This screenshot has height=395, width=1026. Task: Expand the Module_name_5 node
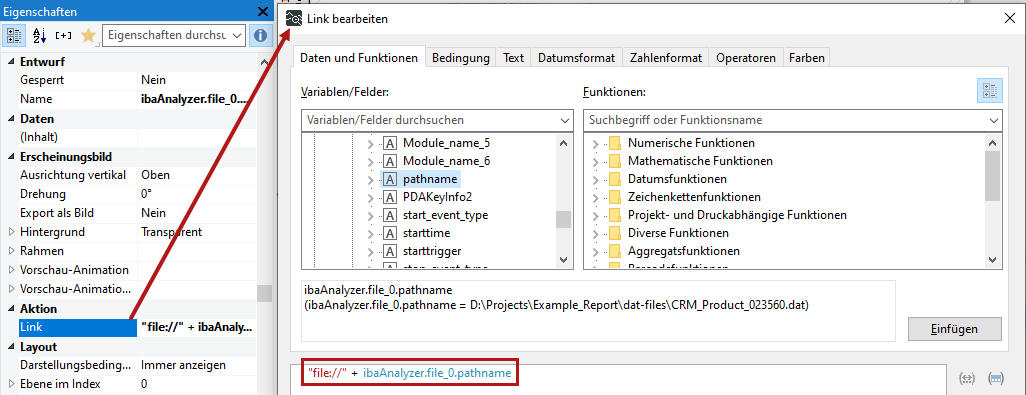pyautogui.click(x=370, y=143)
